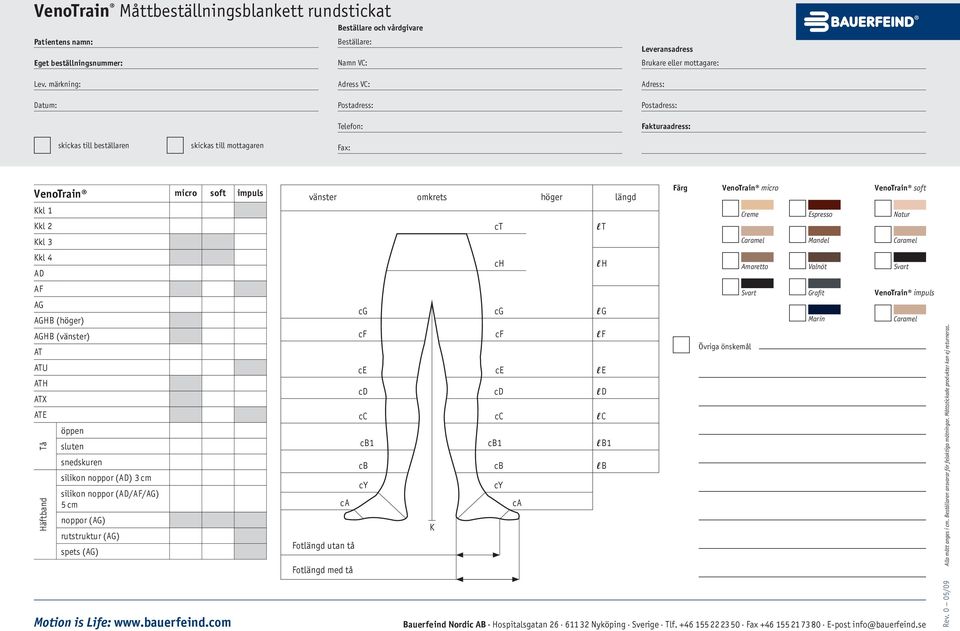Click the 'Lev. märkning' field
The image size is (960, 631).
point(176,84)
